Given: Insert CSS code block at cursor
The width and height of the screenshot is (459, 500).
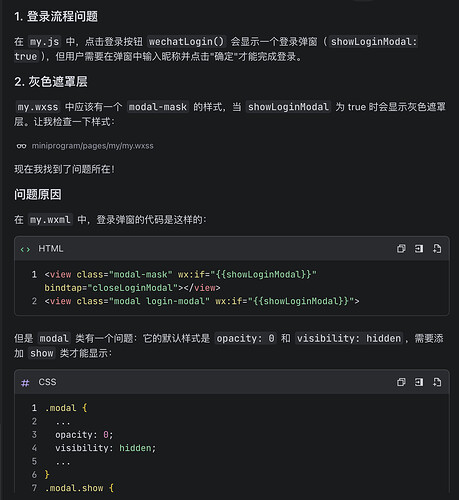Looking at the screenshot, I should pos(419,382).
